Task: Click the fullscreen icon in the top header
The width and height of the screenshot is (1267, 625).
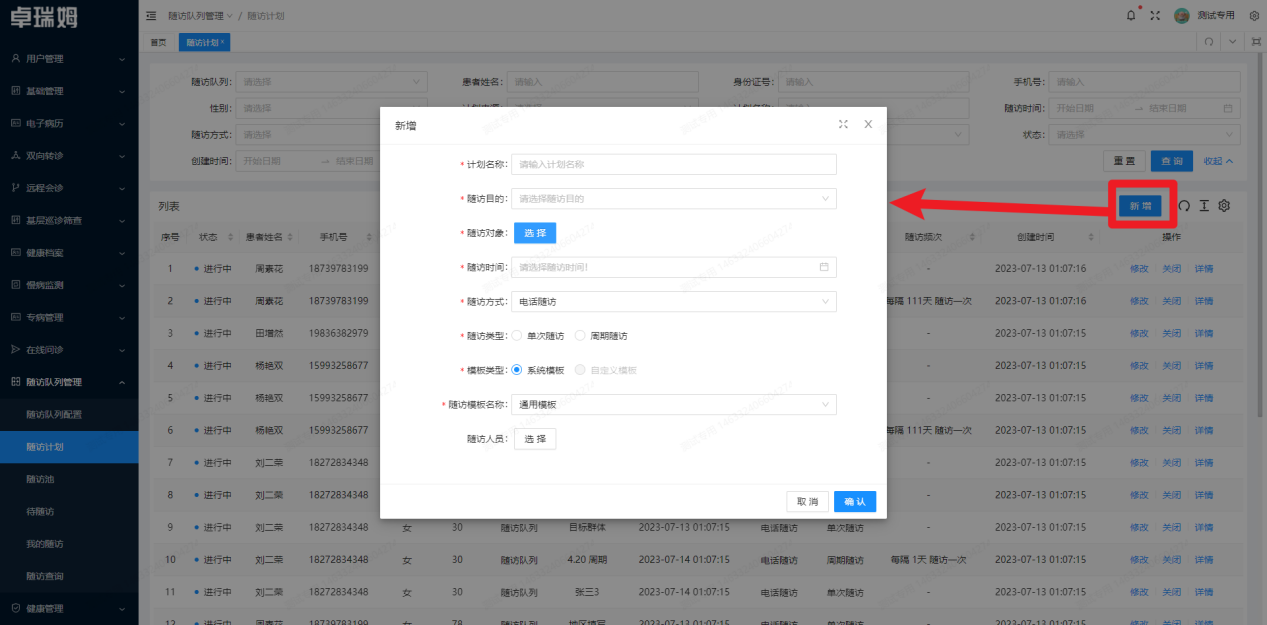Action: (1155, 15)
